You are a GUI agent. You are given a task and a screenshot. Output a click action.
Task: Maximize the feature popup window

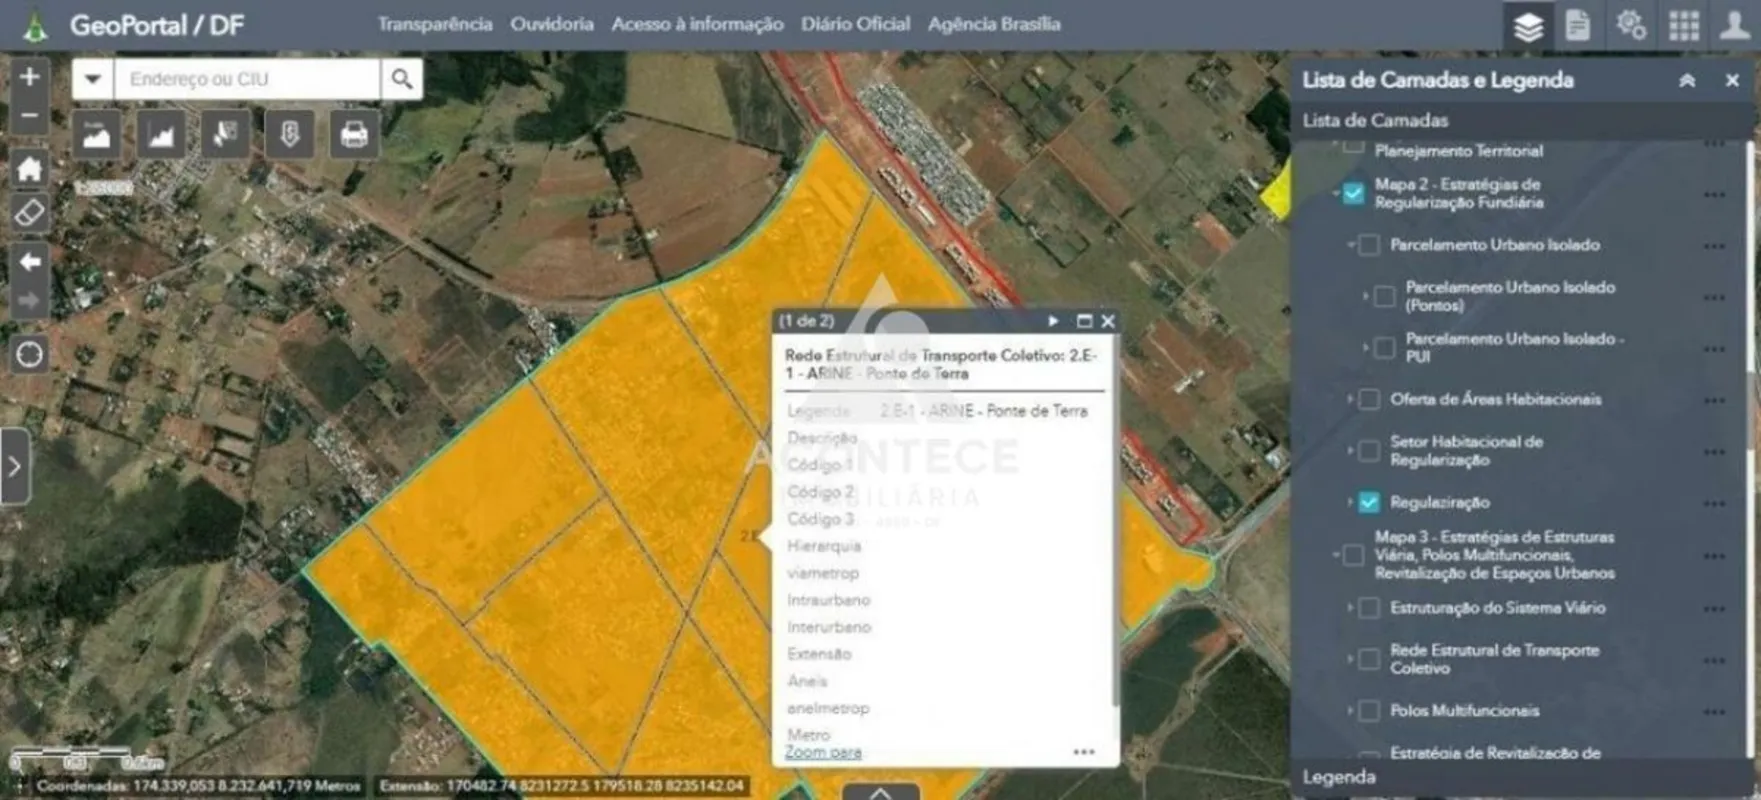click(x=1084, y=321)
